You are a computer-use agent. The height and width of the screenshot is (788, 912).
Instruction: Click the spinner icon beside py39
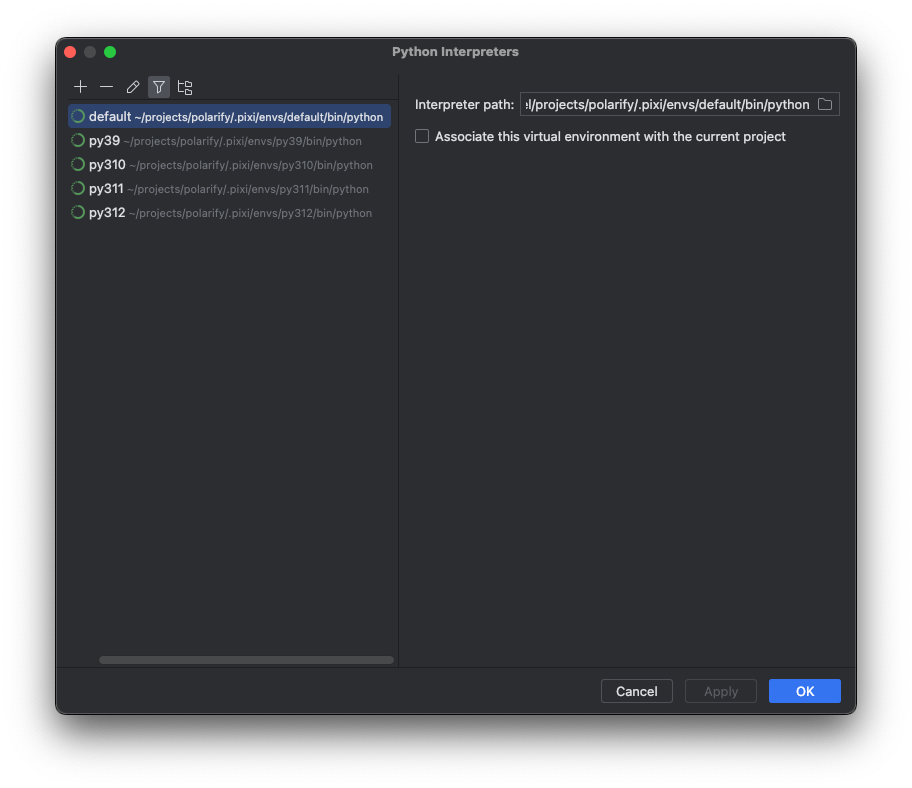pyautogui.click(x=78, y=140)
